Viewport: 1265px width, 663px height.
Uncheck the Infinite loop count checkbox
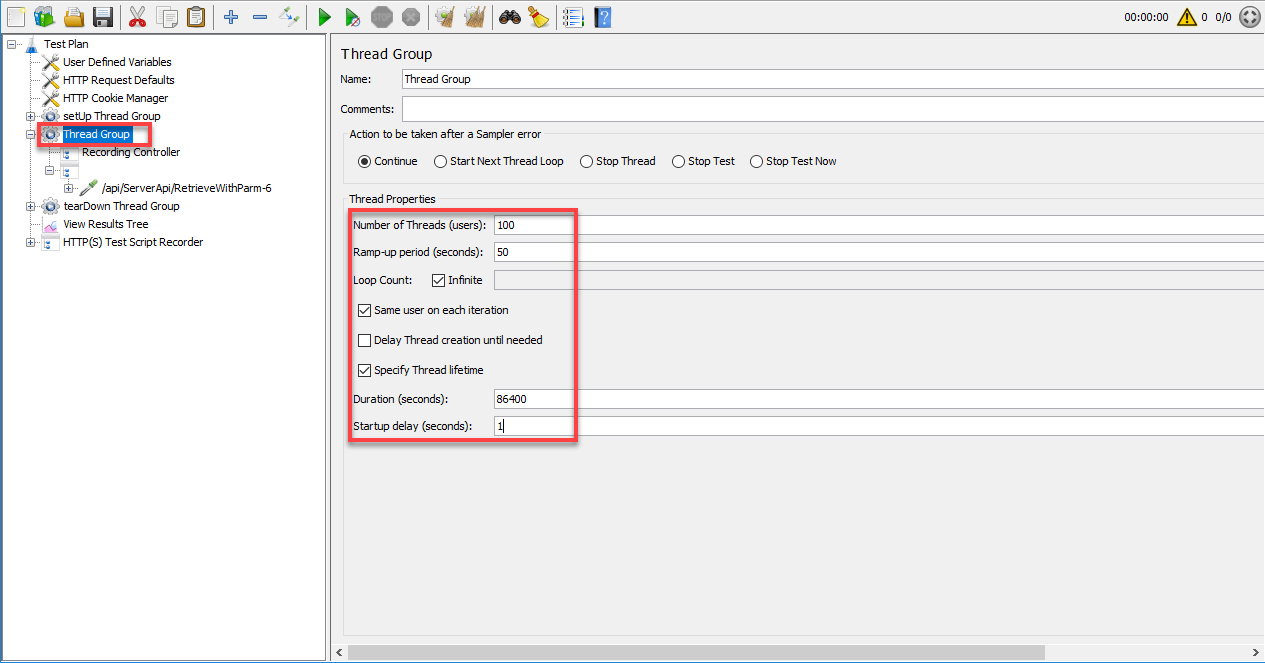(439, 280)
